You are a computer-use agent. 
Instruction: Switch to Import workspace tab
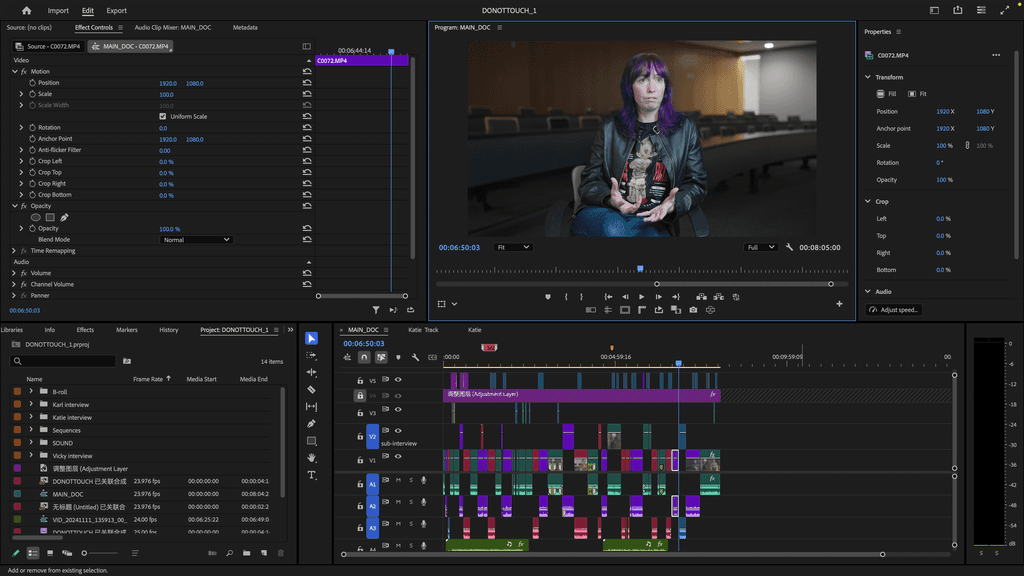point(58,10)
